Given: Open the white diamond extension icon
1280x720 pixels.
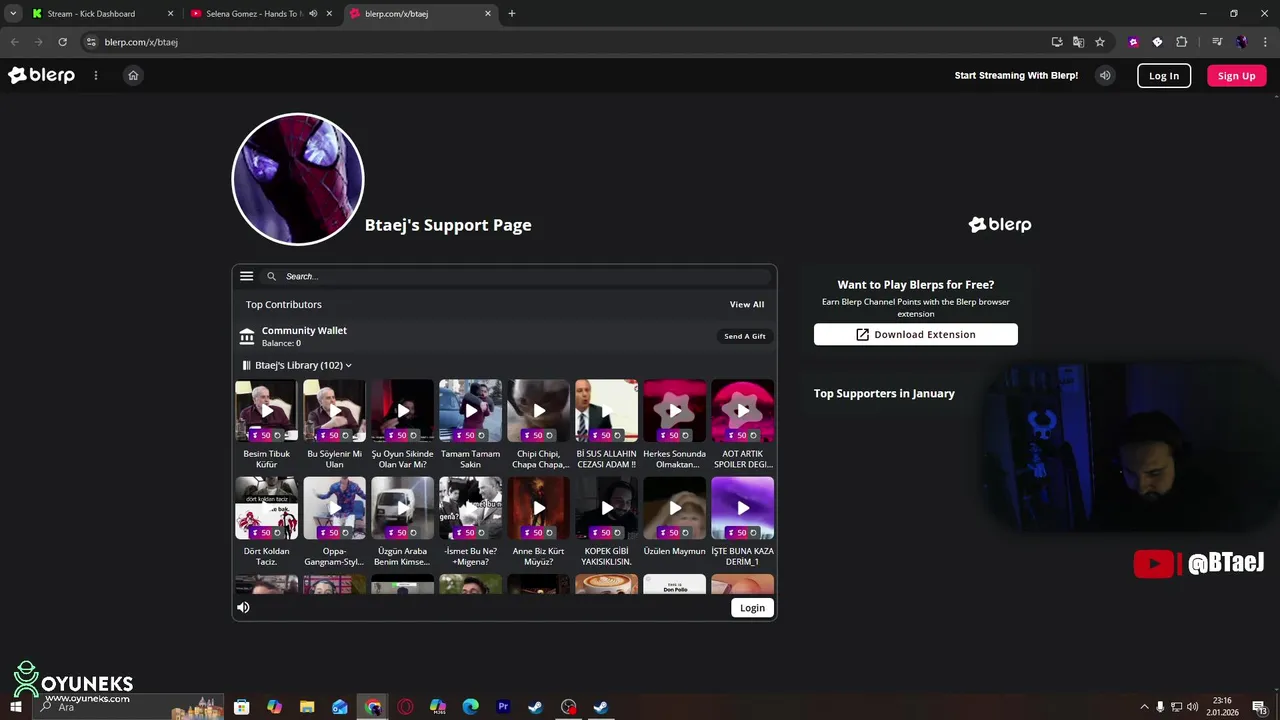Looking at the screenshot, I should pos(1157,42).
